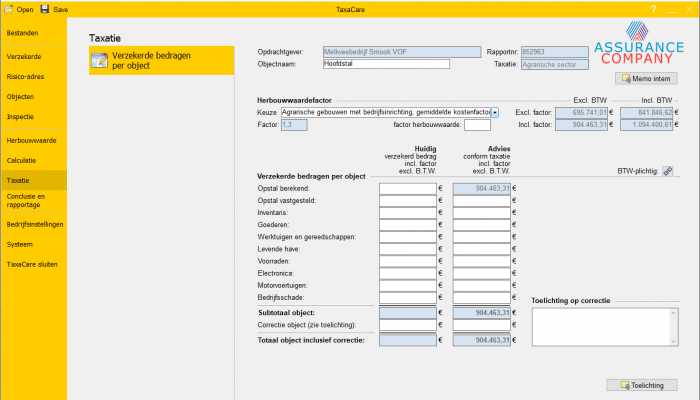Open the Bestanden menu item
The height and width of the screenshot is (400, 700).
(x=22, y=33)
